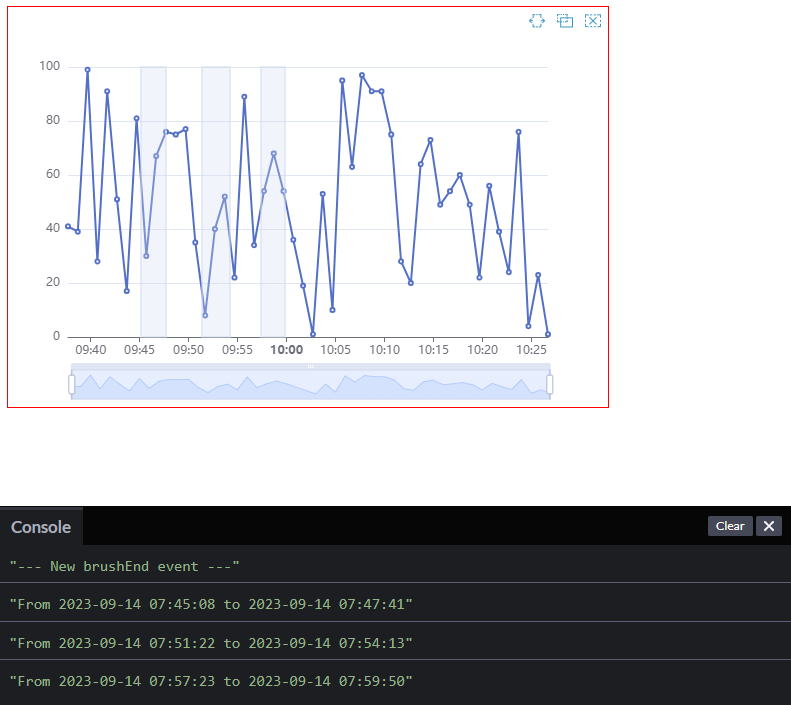The image size is (791, 705).
Task: Click the data zoom top mover bar
Action: (311, 366)
